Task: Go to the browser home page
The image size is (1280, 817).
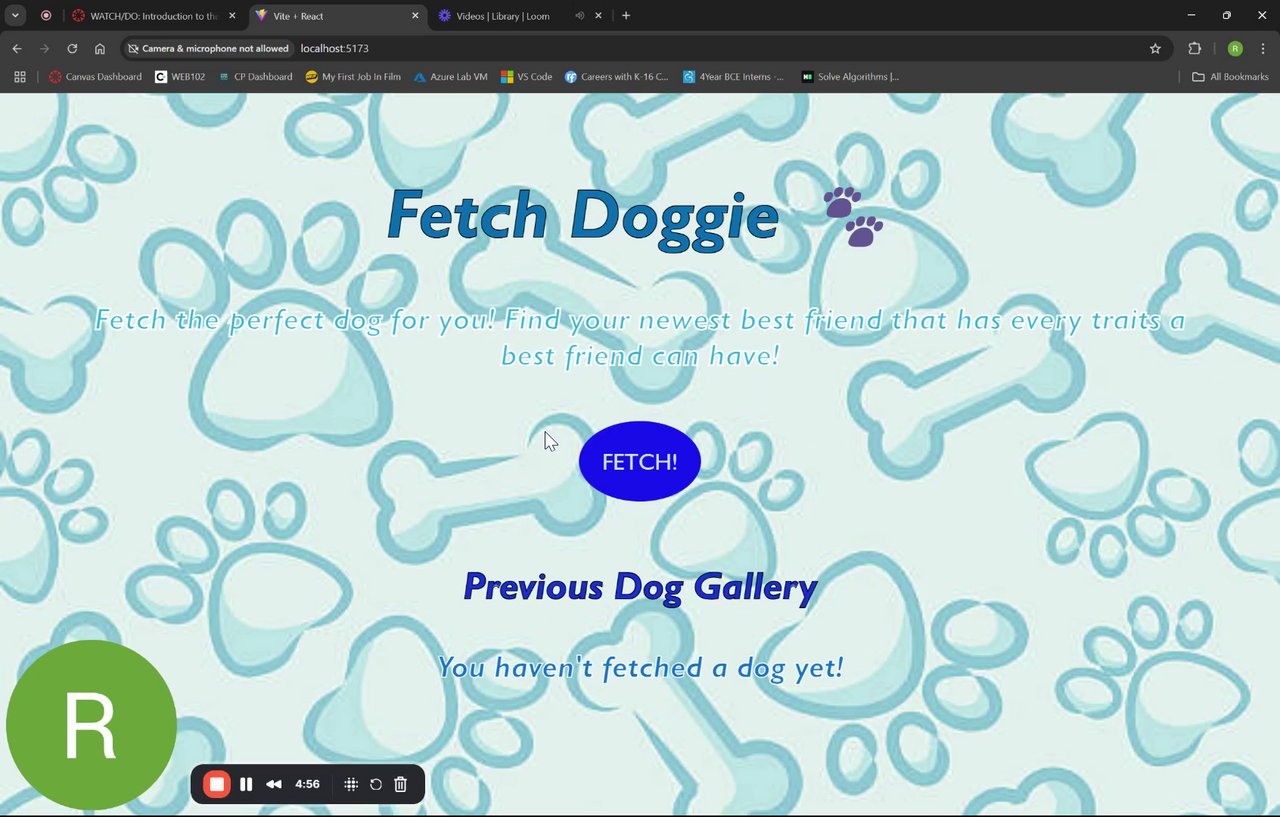Action: click(100, 48)
